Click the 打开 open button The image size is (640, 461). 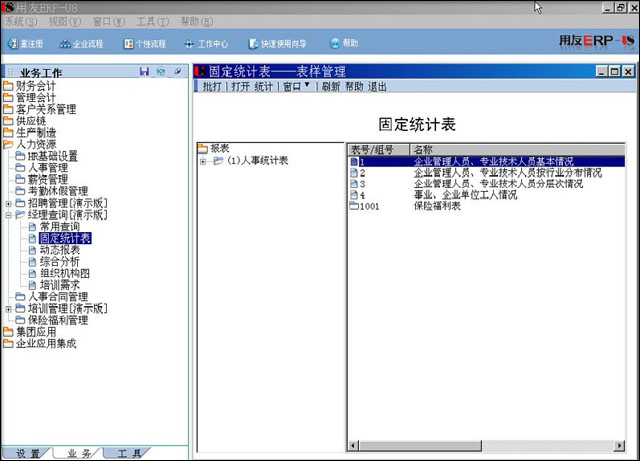tap(240, 86)
